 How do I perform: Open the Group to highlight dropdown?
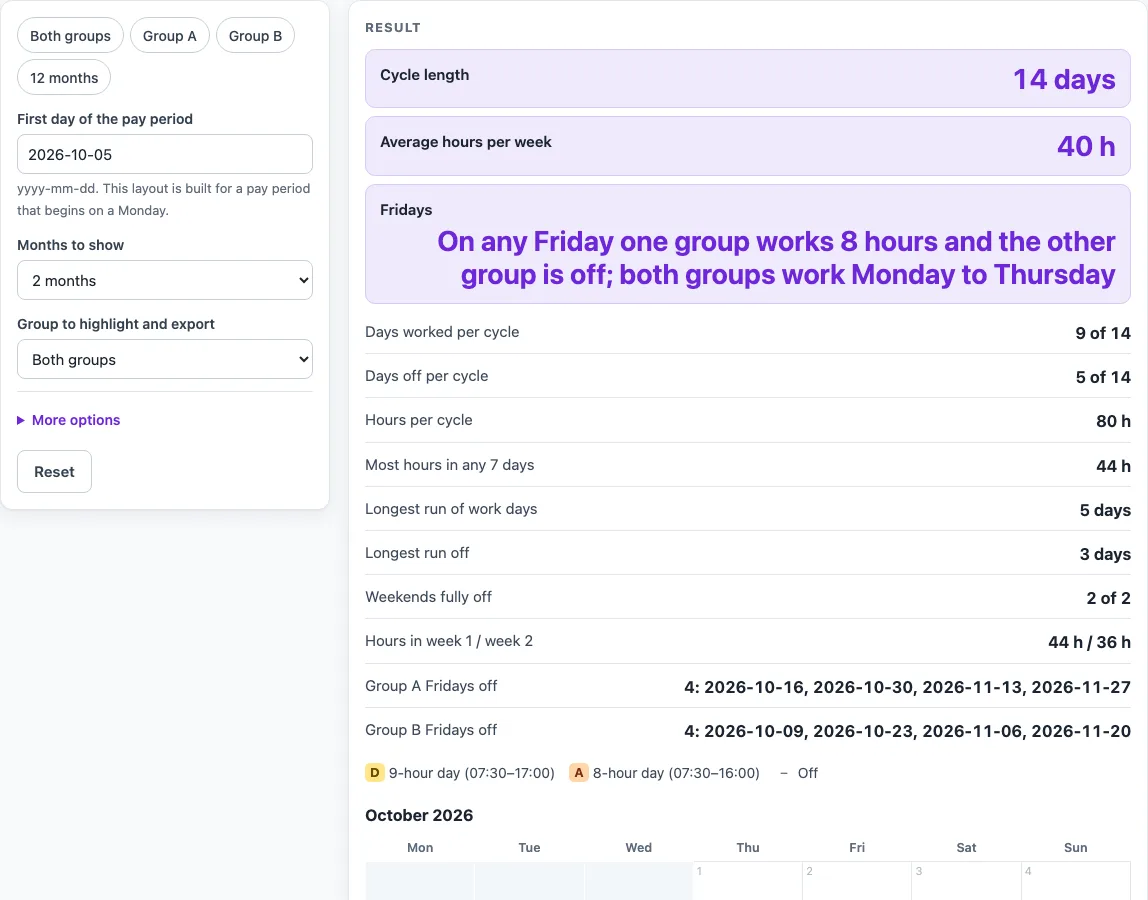[165, 360]
